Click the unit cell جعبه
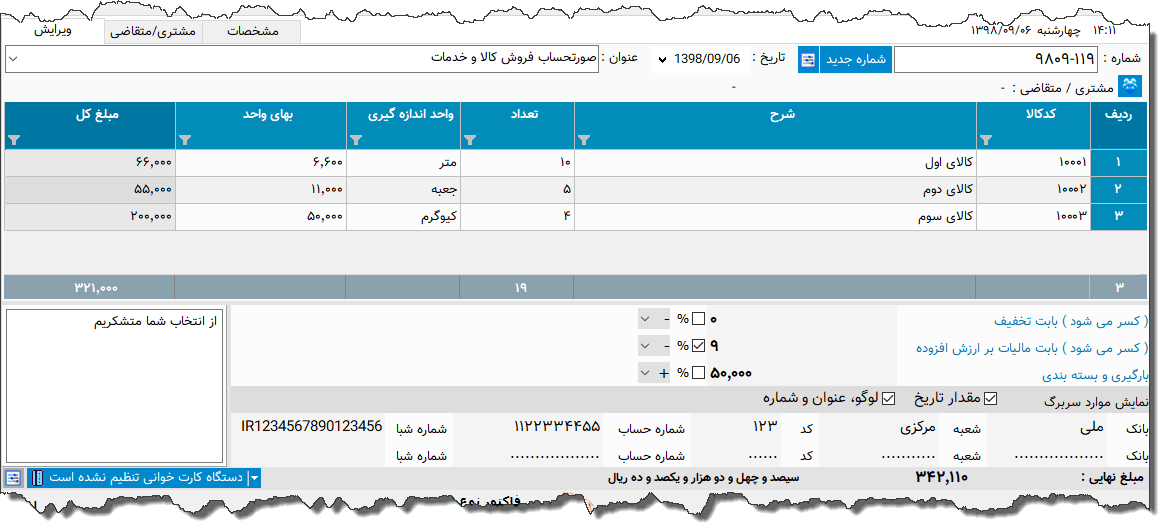The width and height of the screenshot is (1158, 523). pyautogui.click(x=403, y=190)
